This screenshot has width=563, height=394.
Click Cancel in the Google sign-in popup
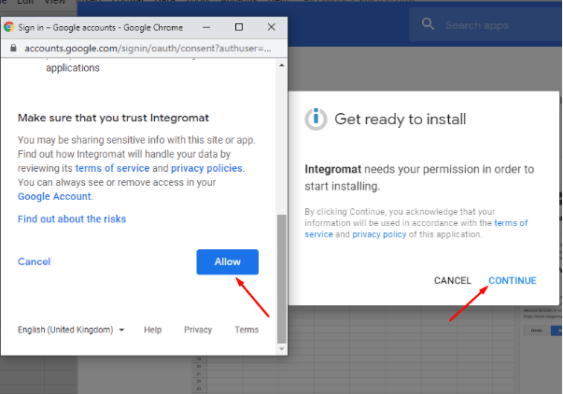coord(34,261)
